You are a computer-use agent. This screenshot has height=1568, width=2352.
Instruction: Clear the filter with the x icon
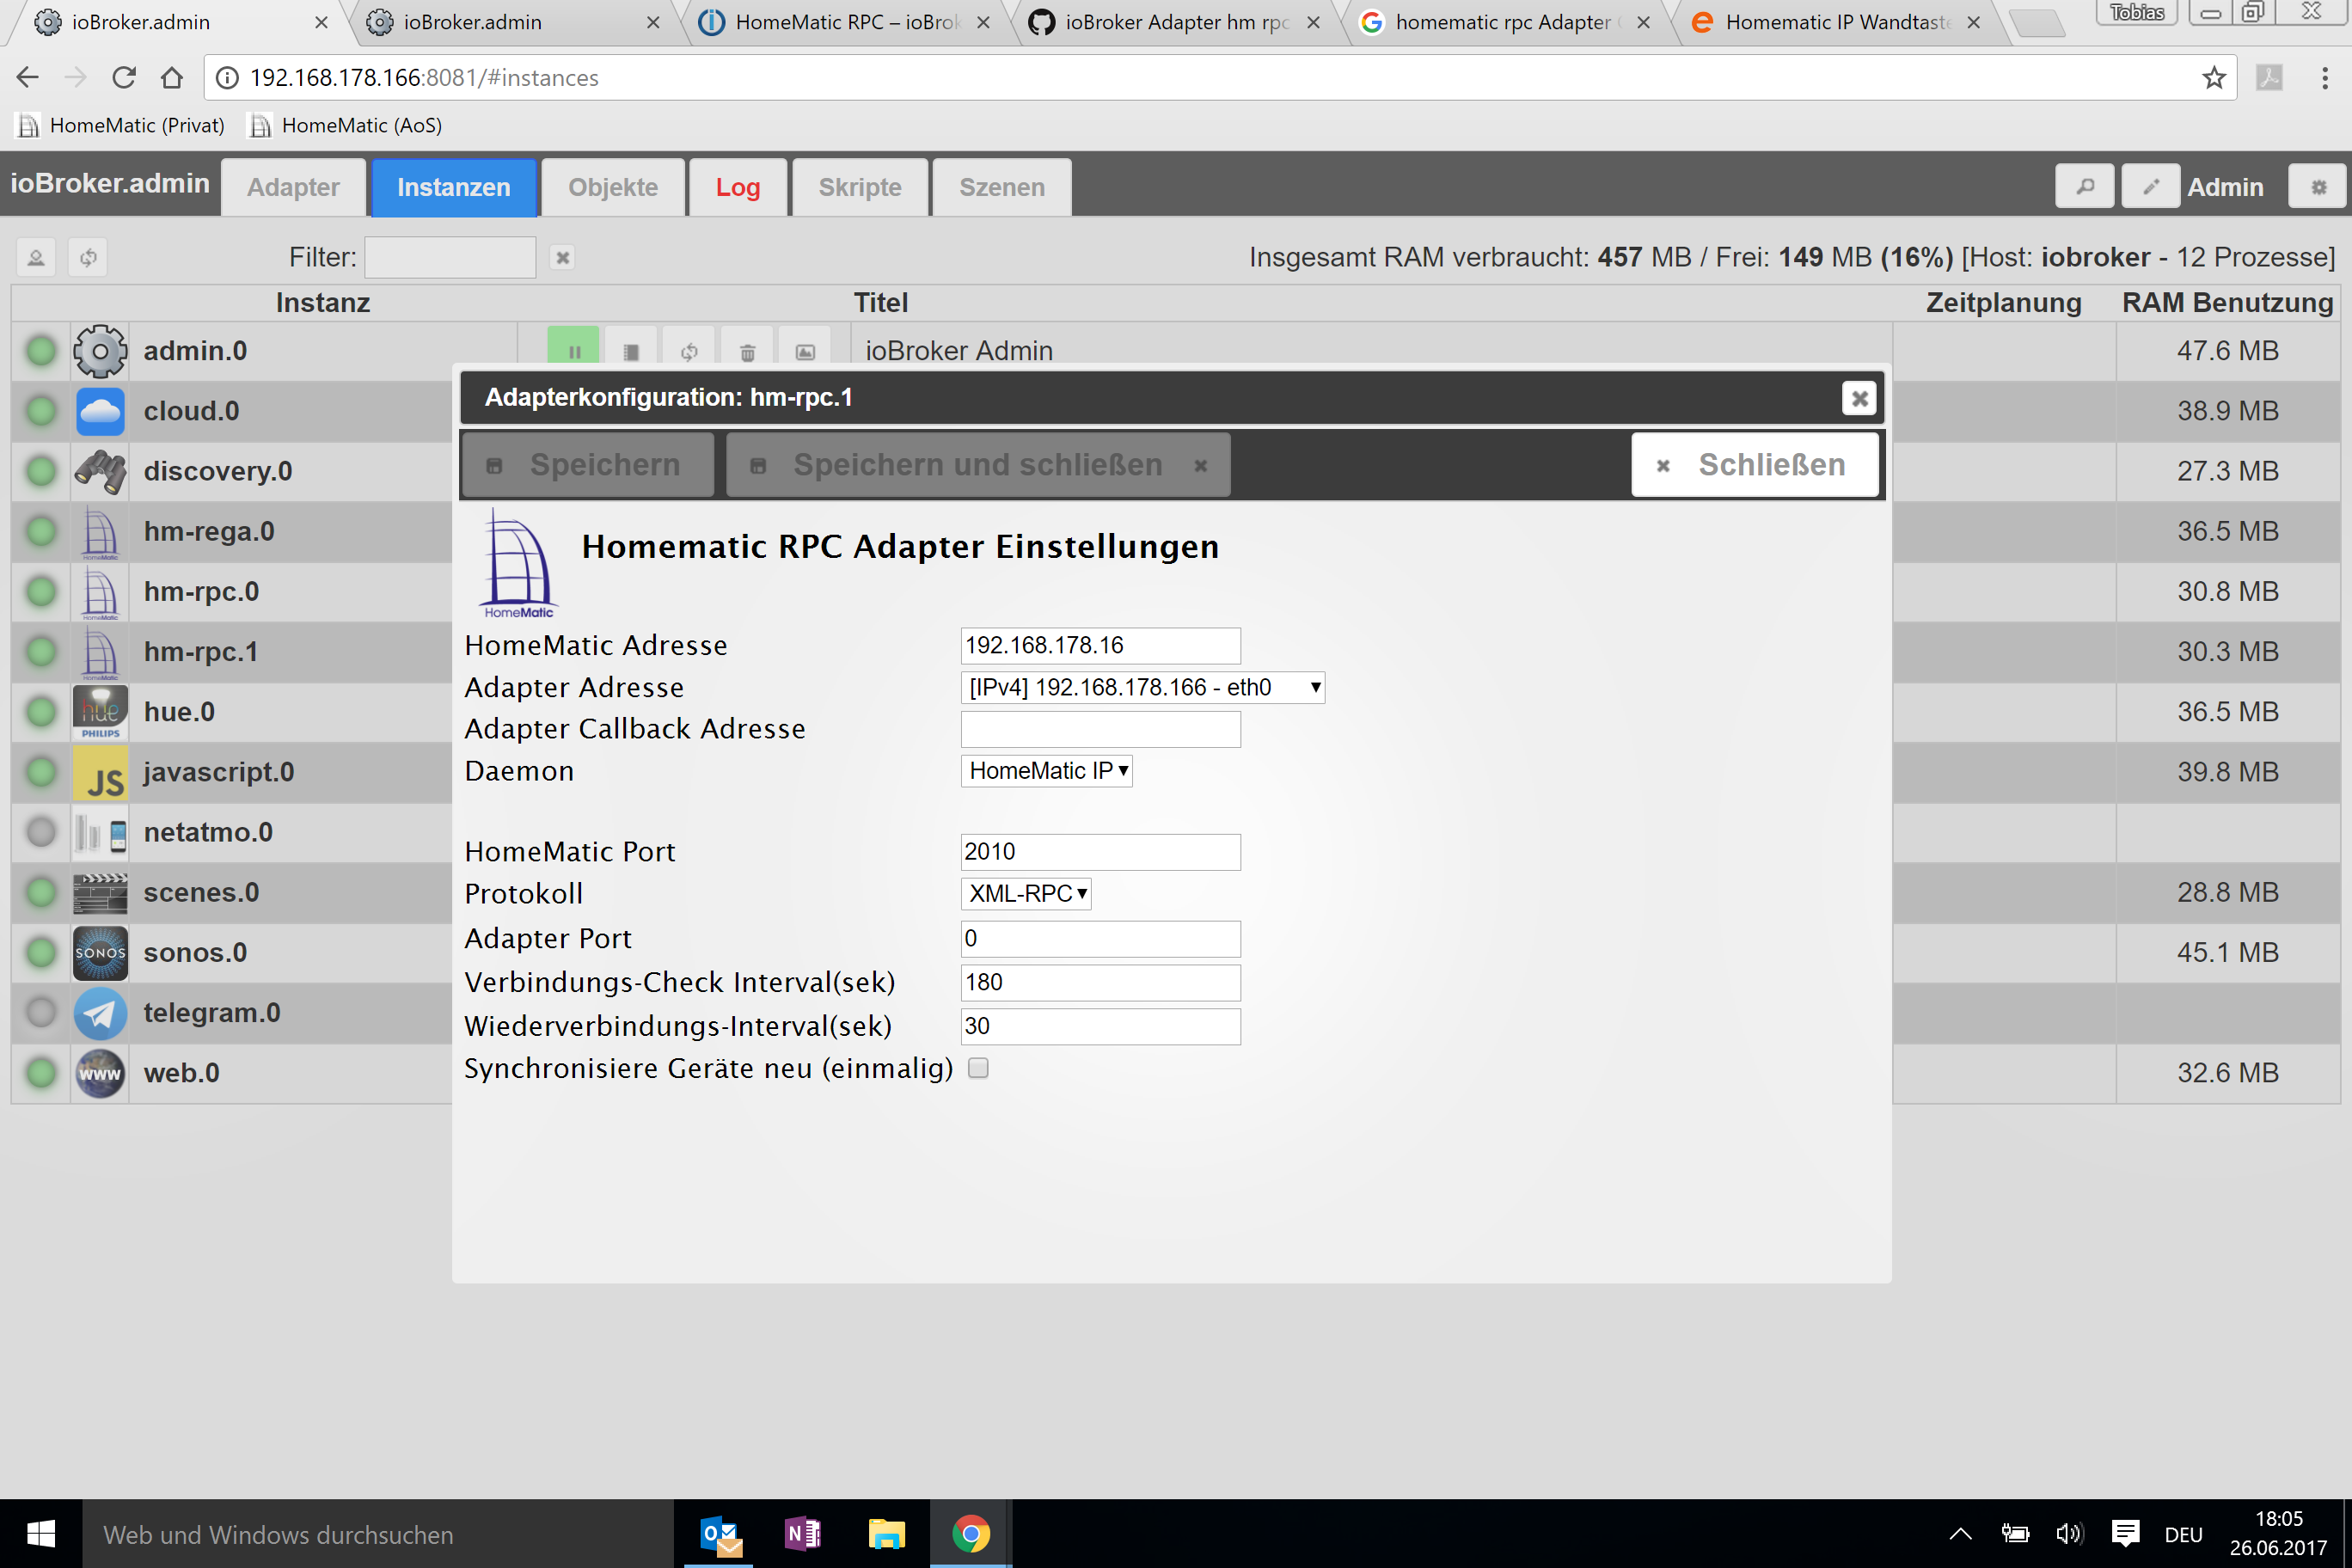pyautogui.click(x=563, y=258)
